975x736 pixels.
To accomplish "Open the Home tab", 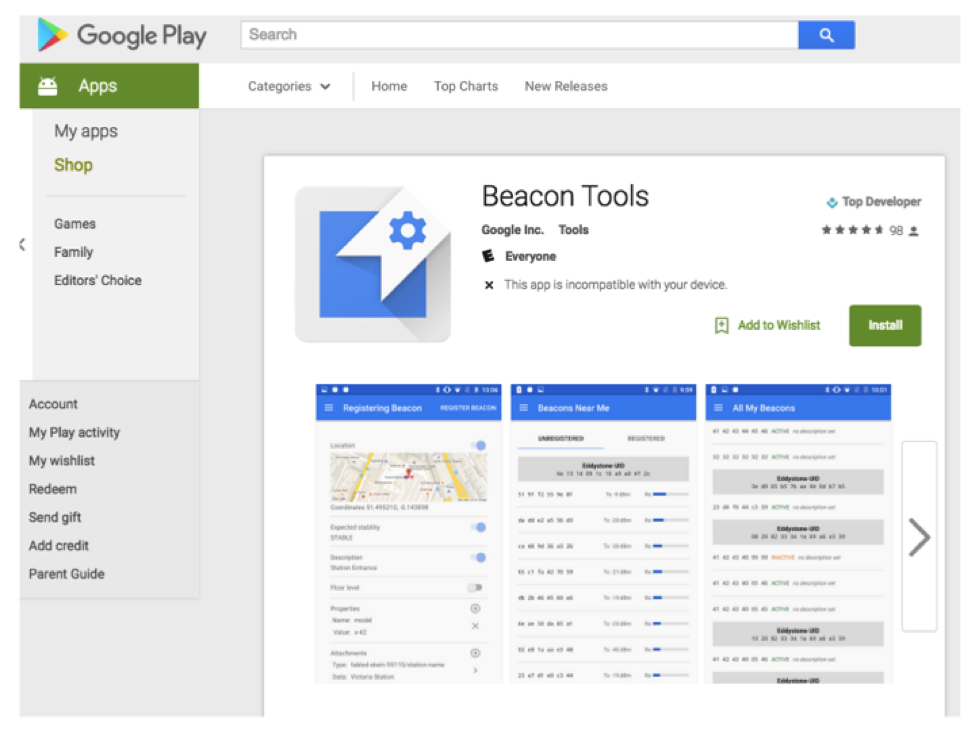I will (x=389, y=86).
